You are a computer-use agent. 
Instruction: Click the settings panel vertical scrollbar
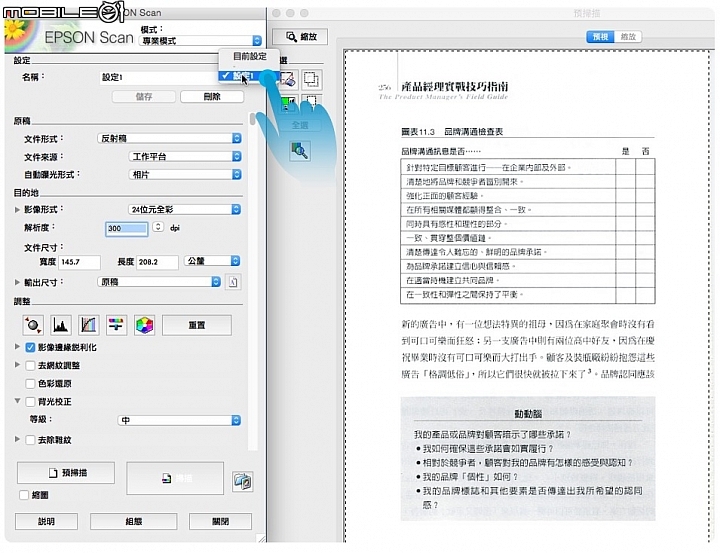pyautogui.click(x=252, y=280)
